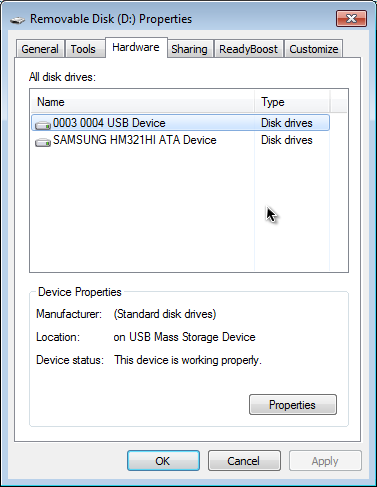Sort drives by Name column header
The width and height of the screenshot is (377, 487).
[x=143, y=102]
